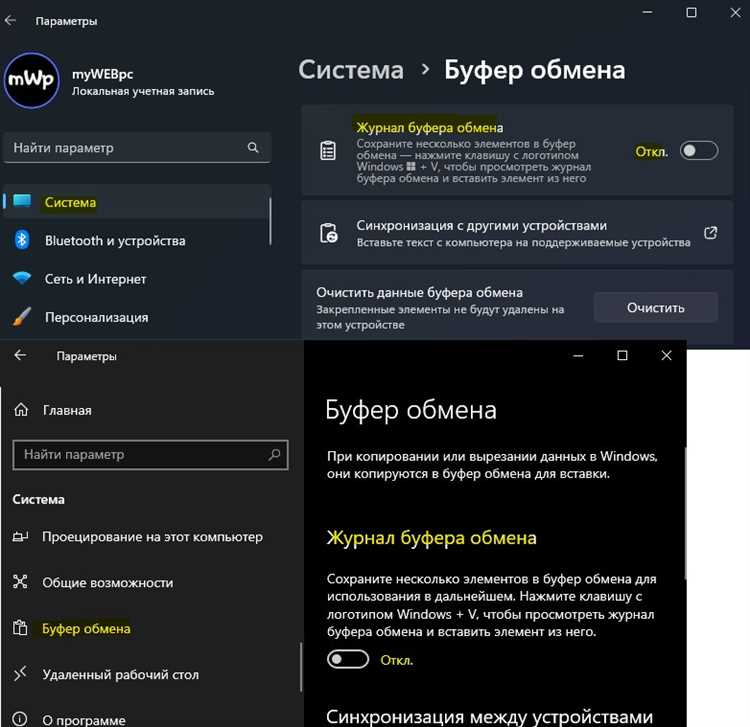Minimize the top Параметры window

[647, 12]
